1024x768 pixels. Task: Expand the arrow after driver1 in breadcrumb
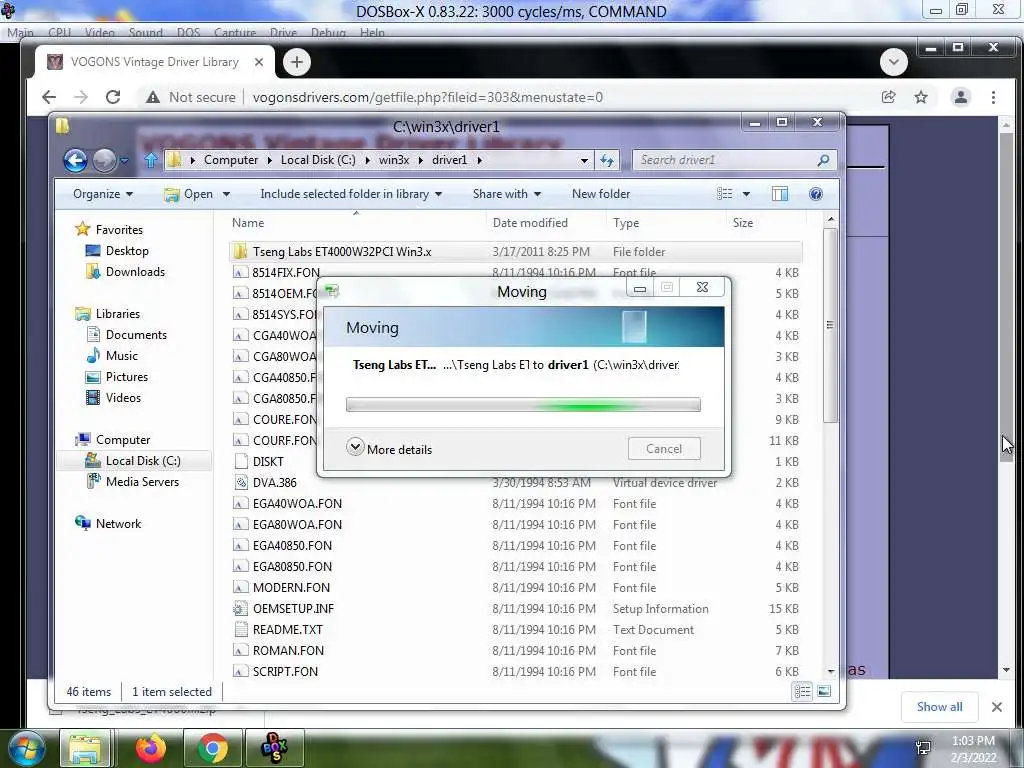pyautogui.click(x=479, y=160)
